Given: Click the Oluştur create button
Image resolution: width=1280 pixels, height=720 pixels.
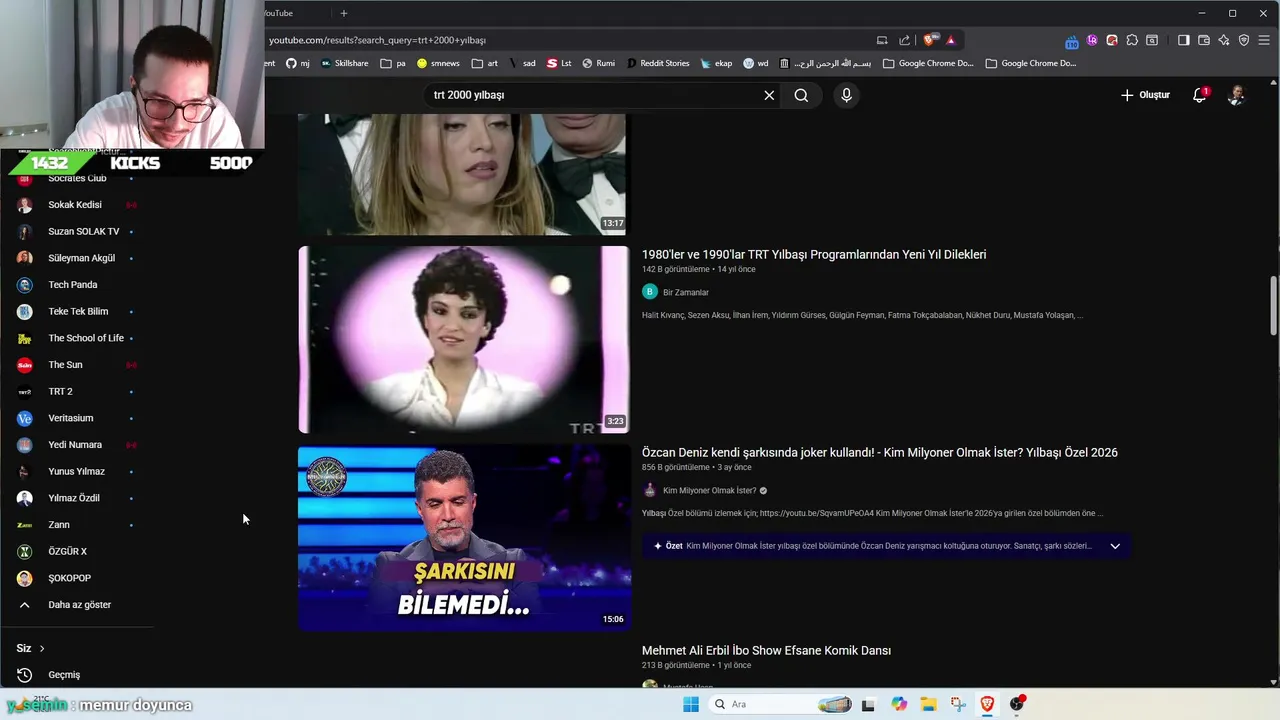Looking at the screenshot, I should (x=1145, y=95).
